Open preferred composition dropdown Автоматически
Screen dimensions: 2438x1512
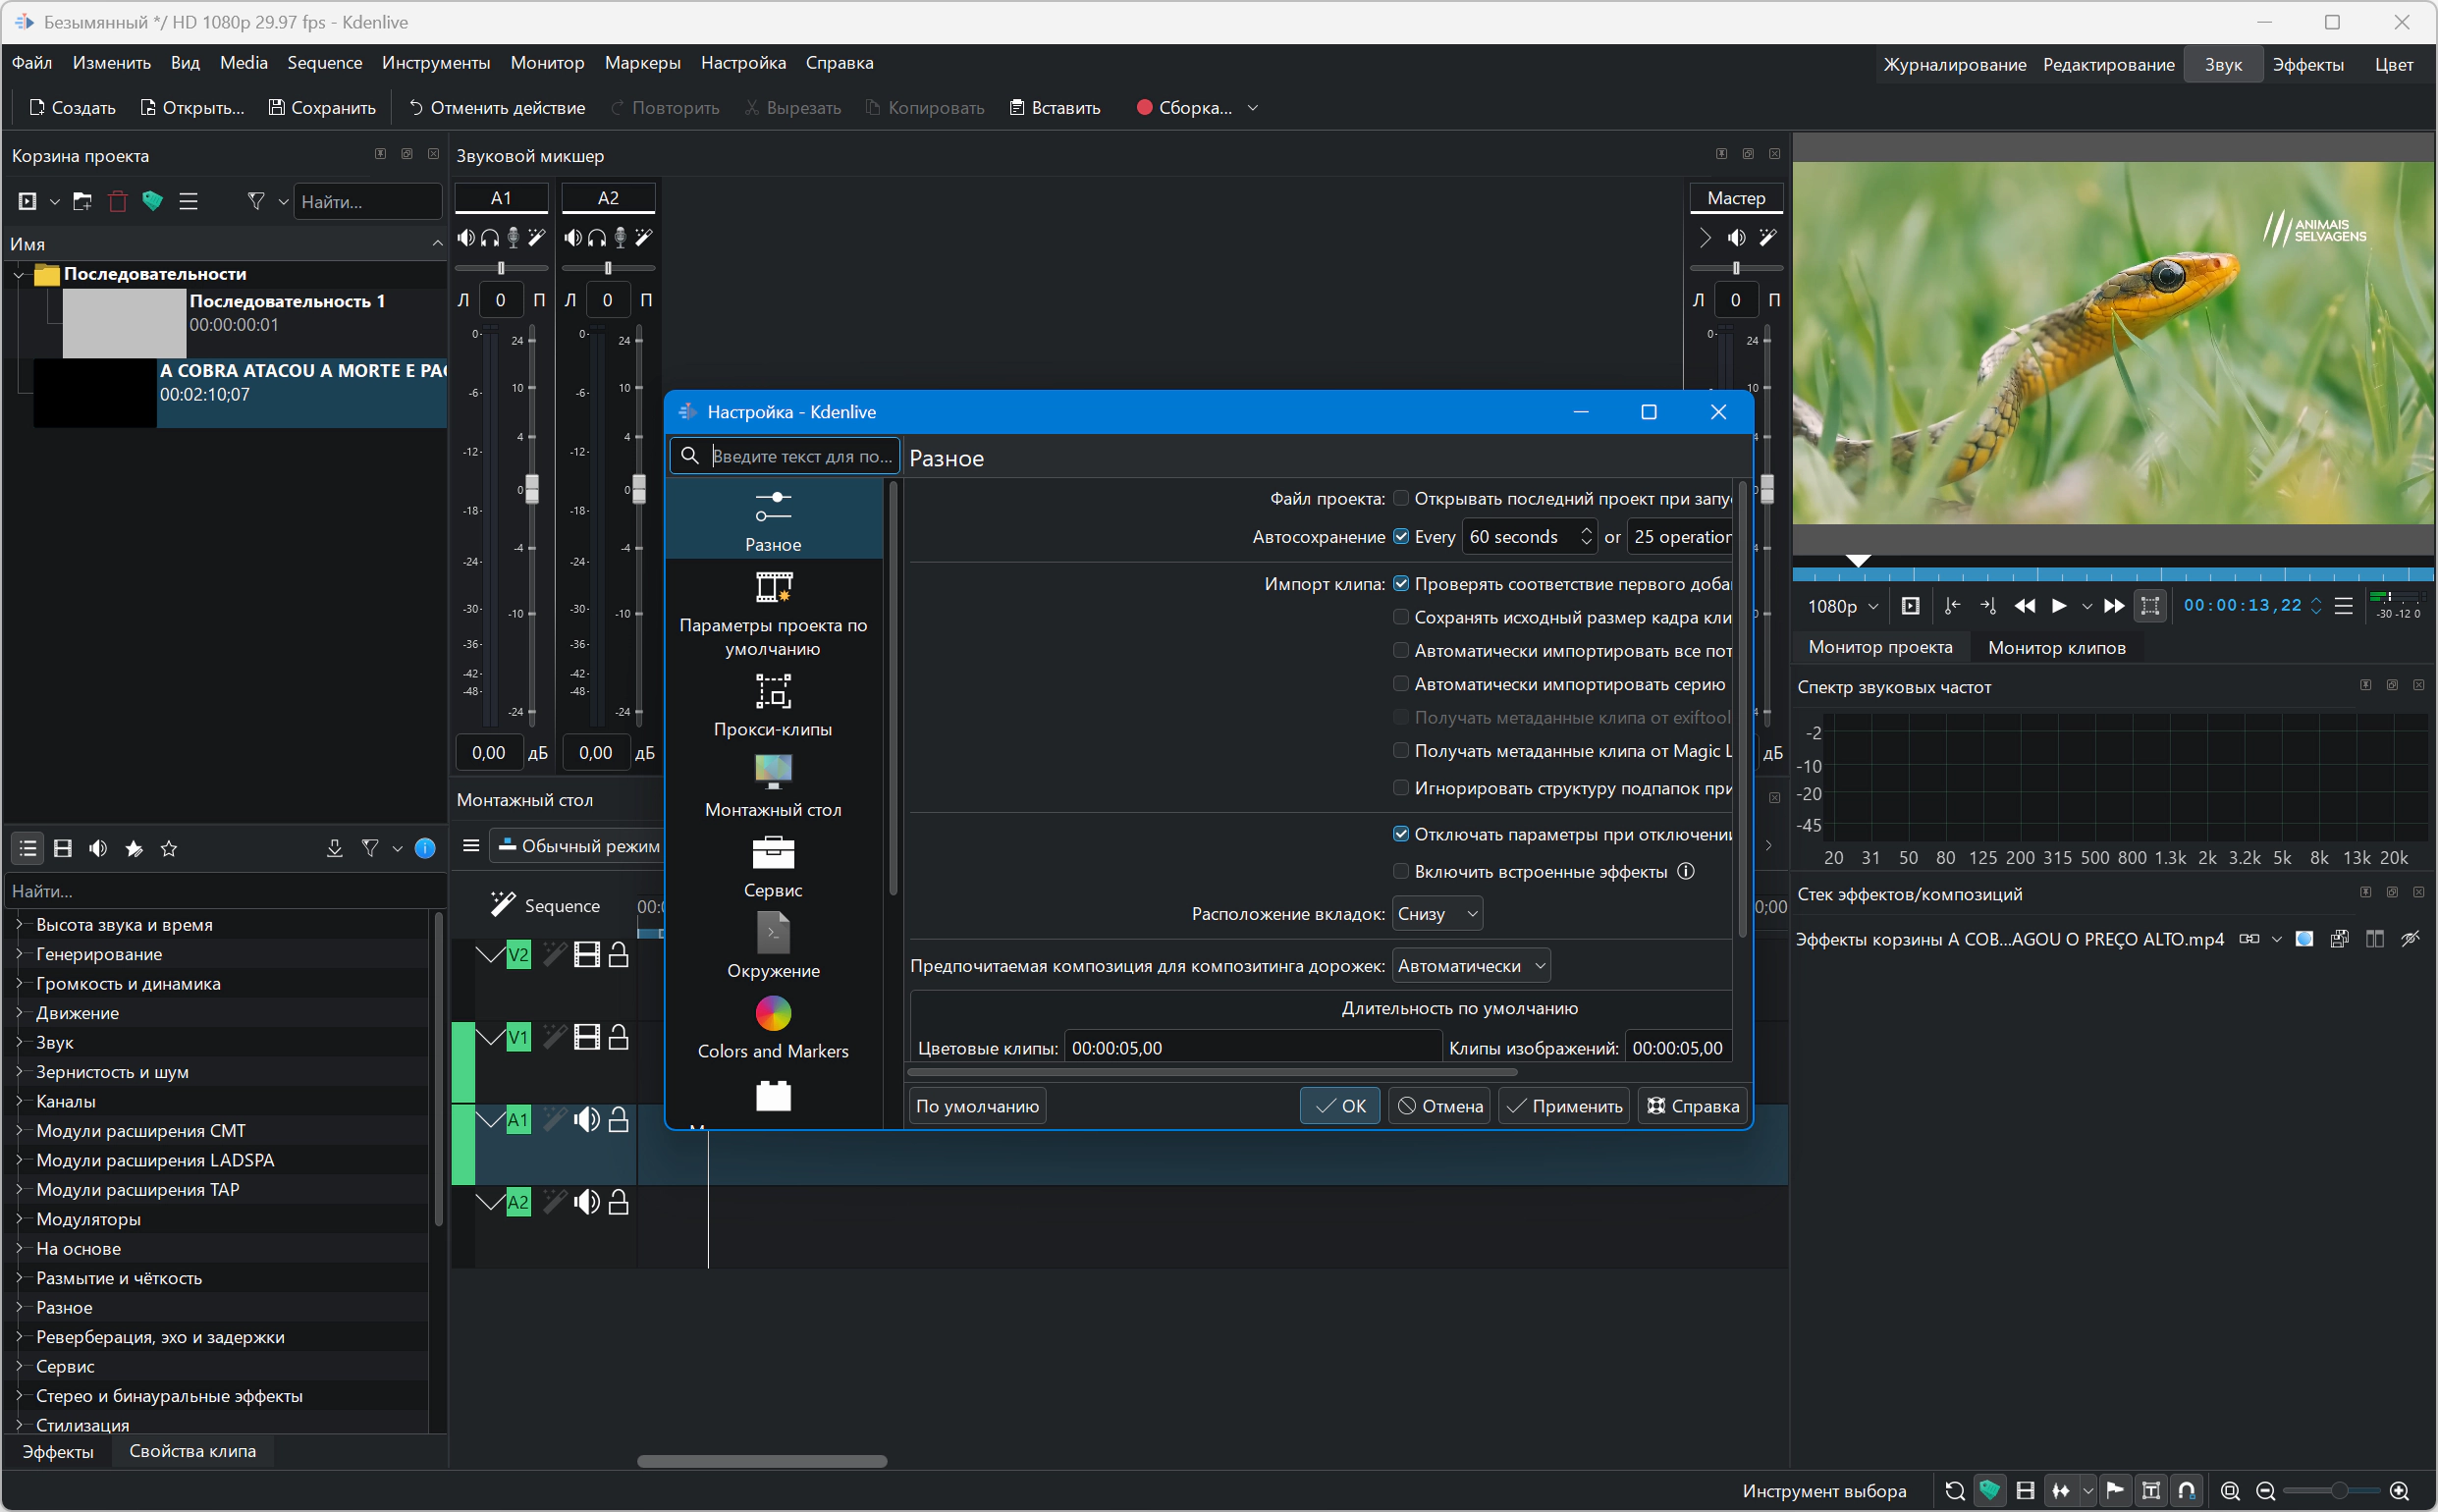[1471, 966]
